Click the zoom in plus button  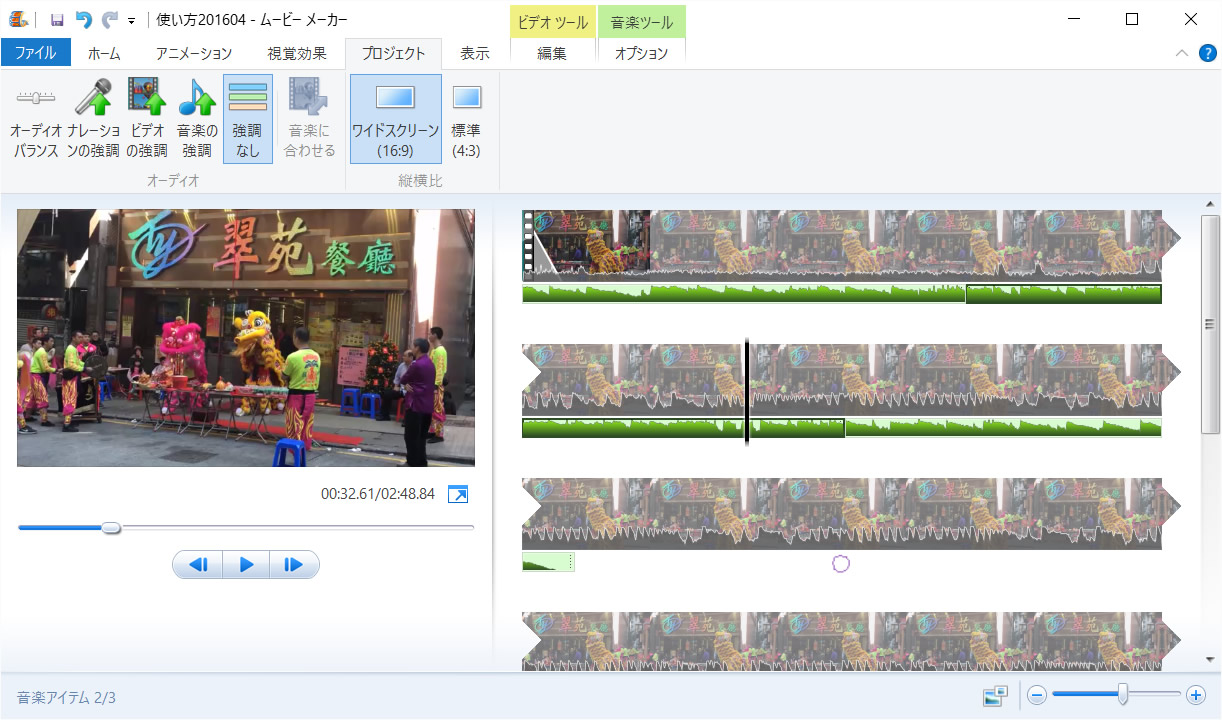[x=1195, y=695]
